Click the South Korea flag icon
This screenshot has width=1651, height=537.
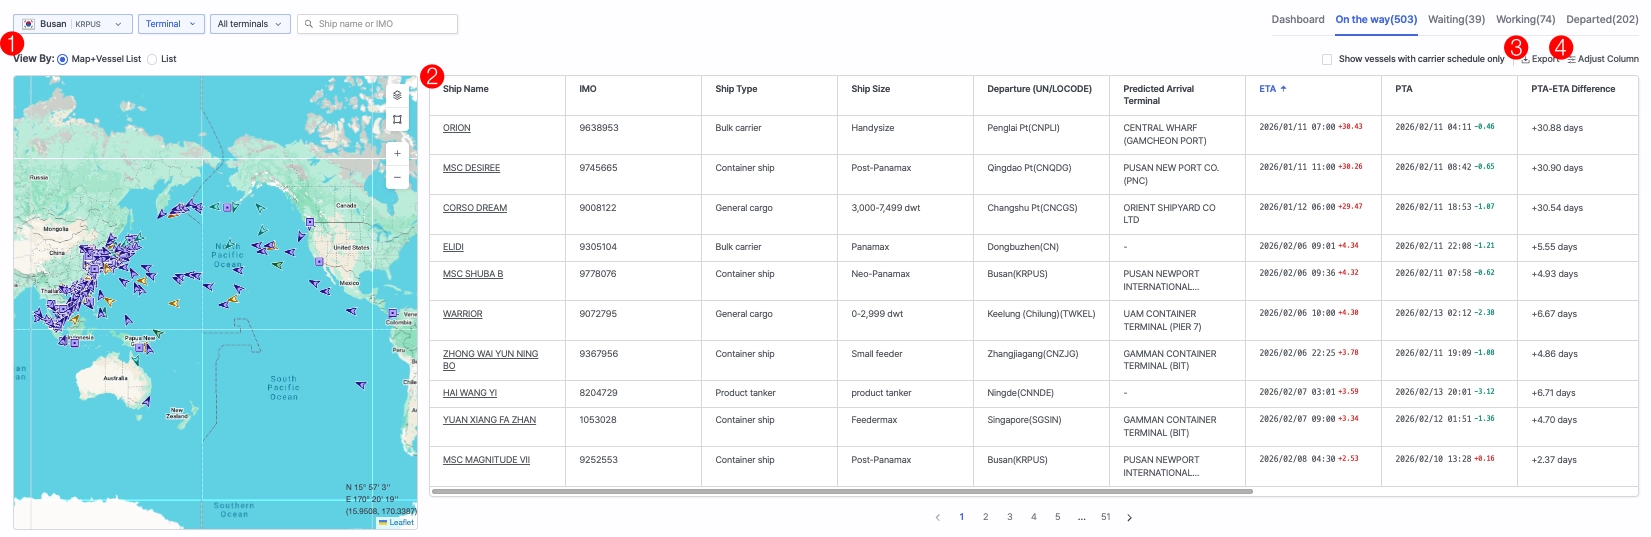28,24
